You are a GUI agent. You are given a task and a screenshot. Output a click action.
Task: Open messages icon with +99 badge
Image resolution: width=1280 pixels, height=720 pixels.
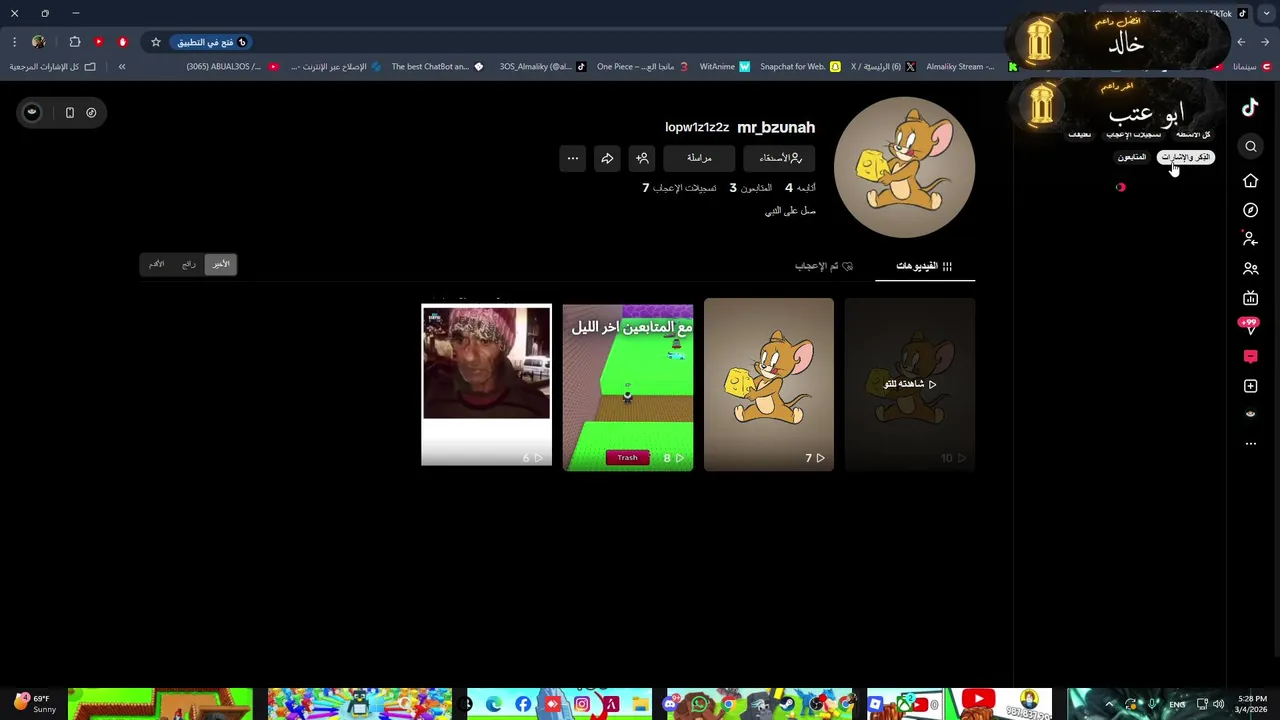tap(1249, 326)
